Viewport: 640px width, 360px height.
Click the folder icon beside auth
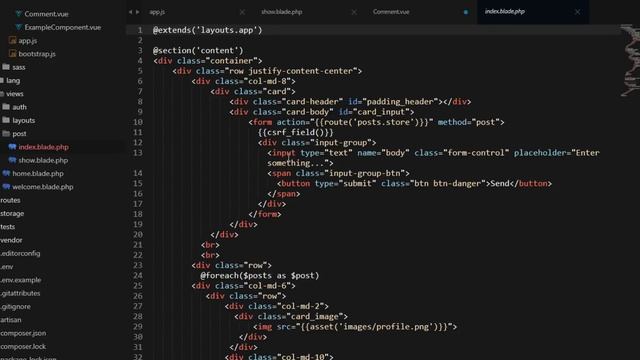[x=6, y=107]
